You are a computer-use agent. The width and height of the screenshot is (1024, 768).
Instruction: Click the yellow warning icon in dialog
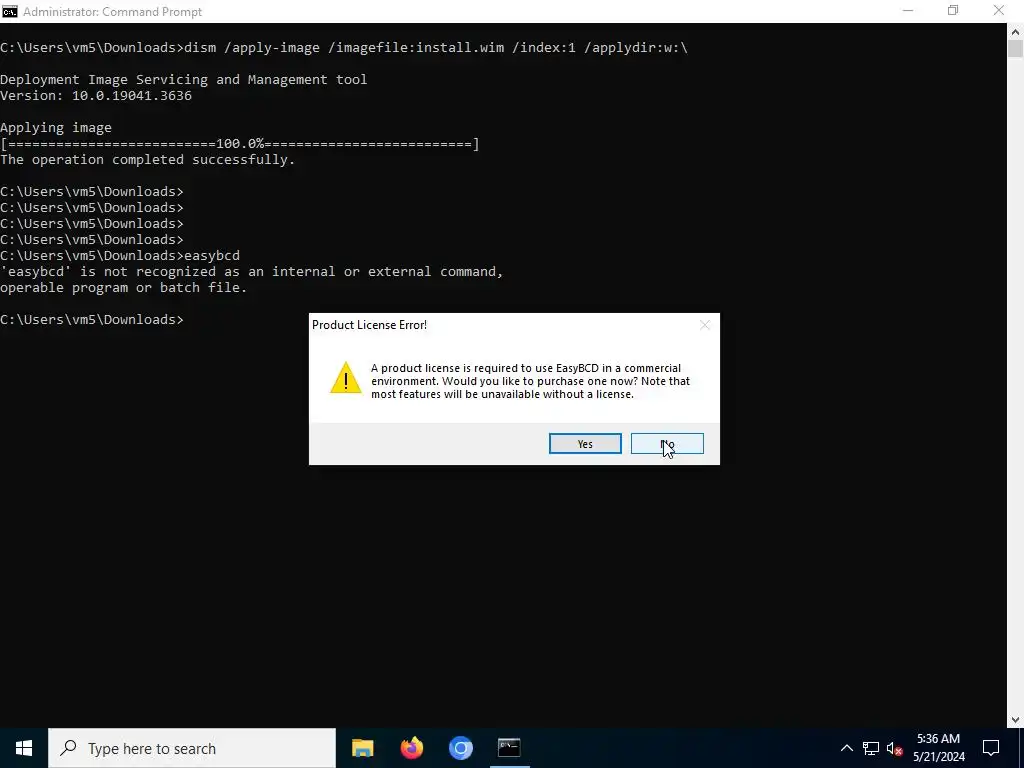(x=345, y=377)
